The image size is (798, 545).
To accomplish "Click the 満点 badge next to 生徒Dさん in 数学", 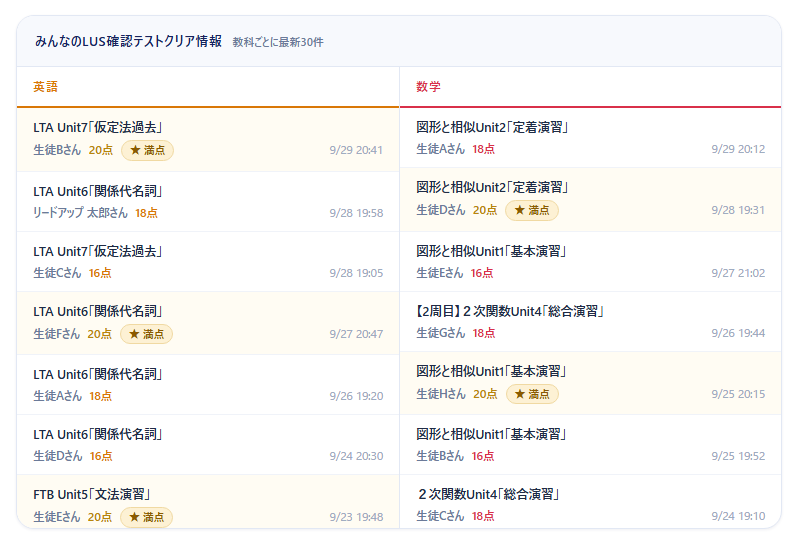I will click(x=532, y=210).
